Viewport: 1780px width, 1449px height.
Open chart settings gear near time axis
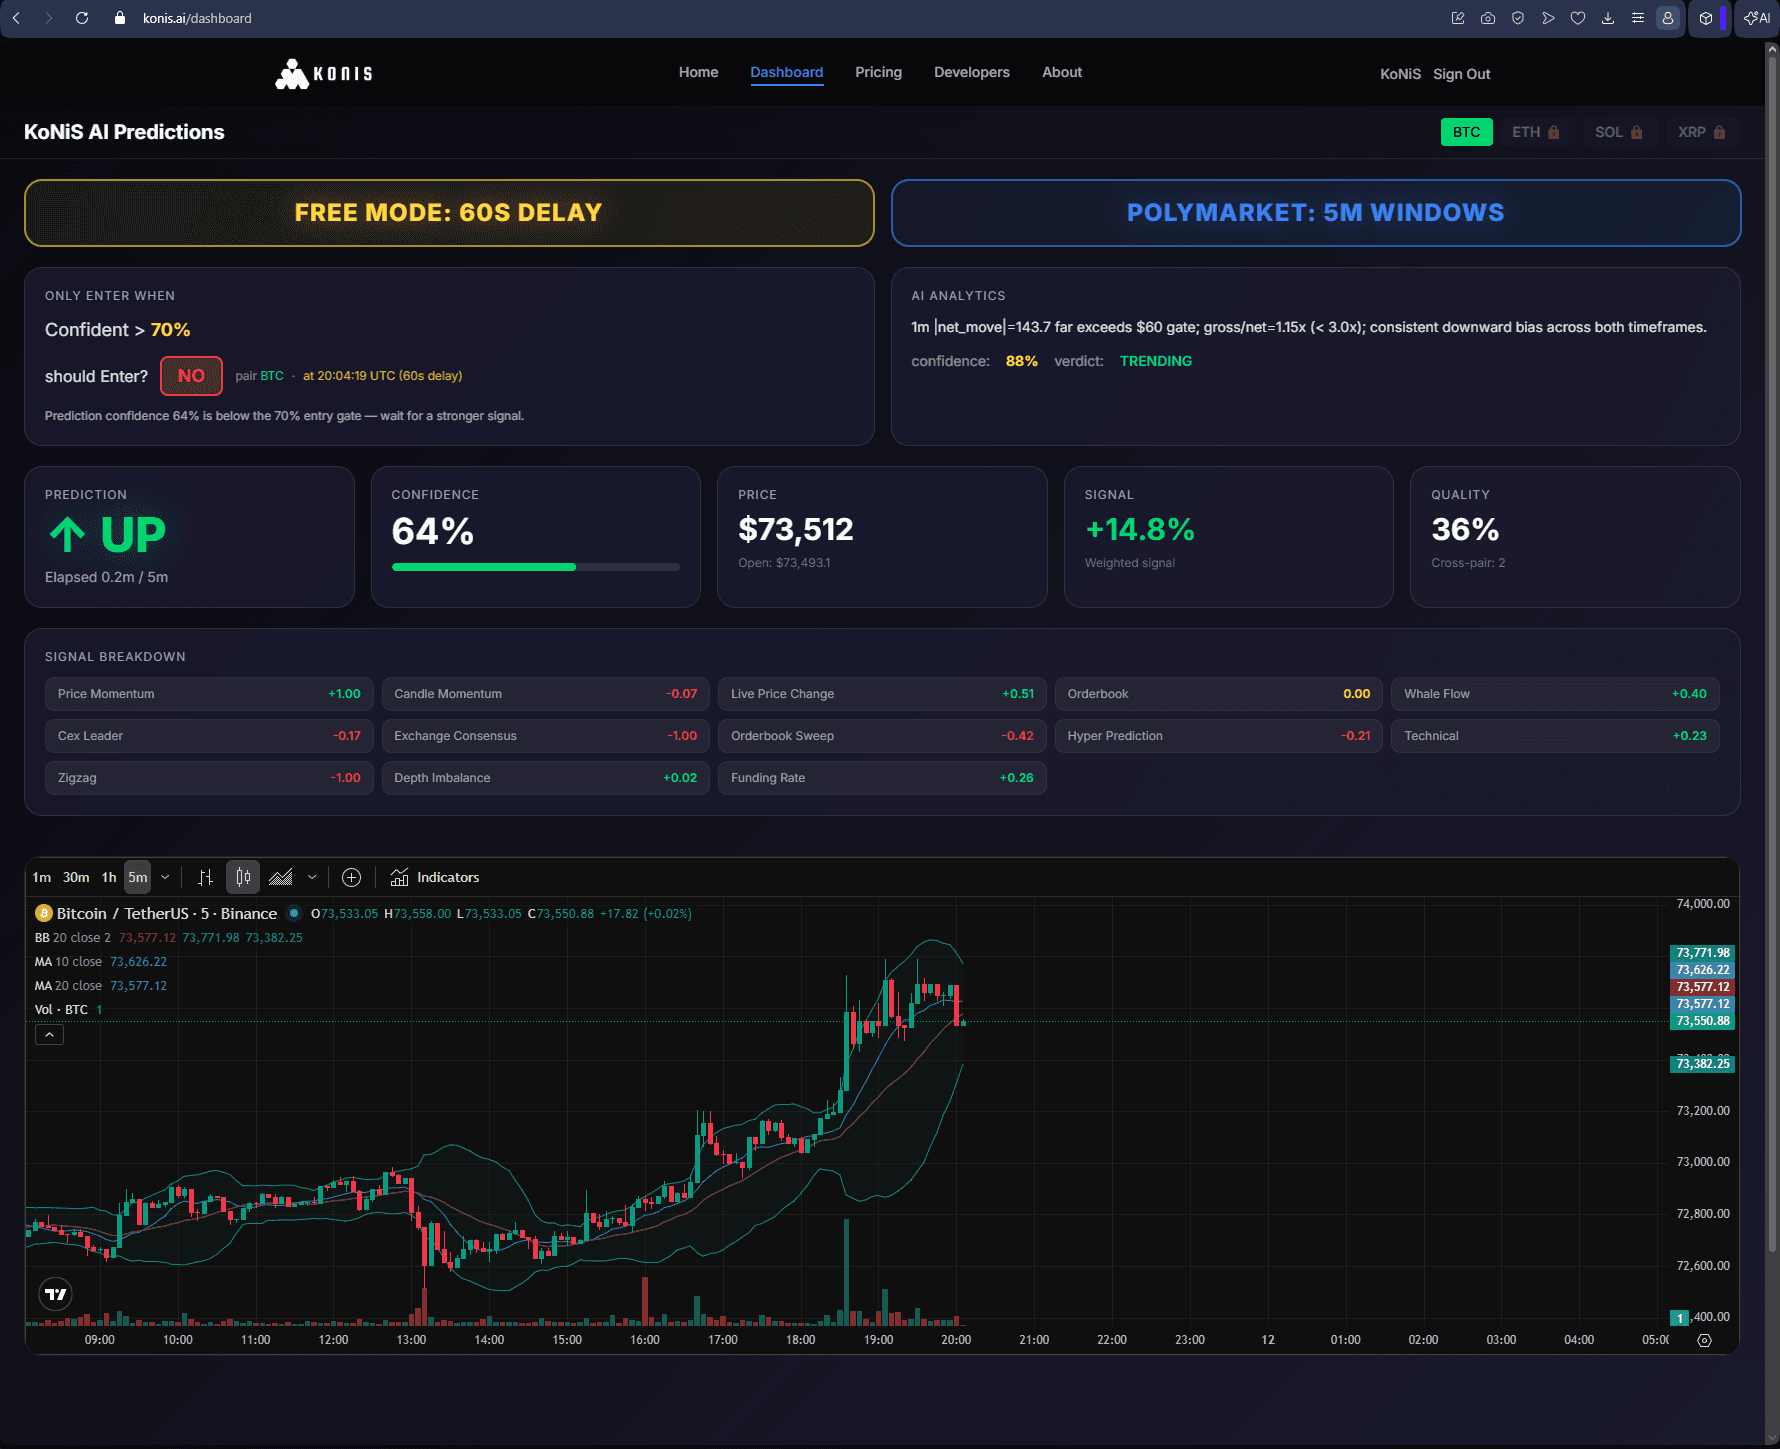1705,1340
